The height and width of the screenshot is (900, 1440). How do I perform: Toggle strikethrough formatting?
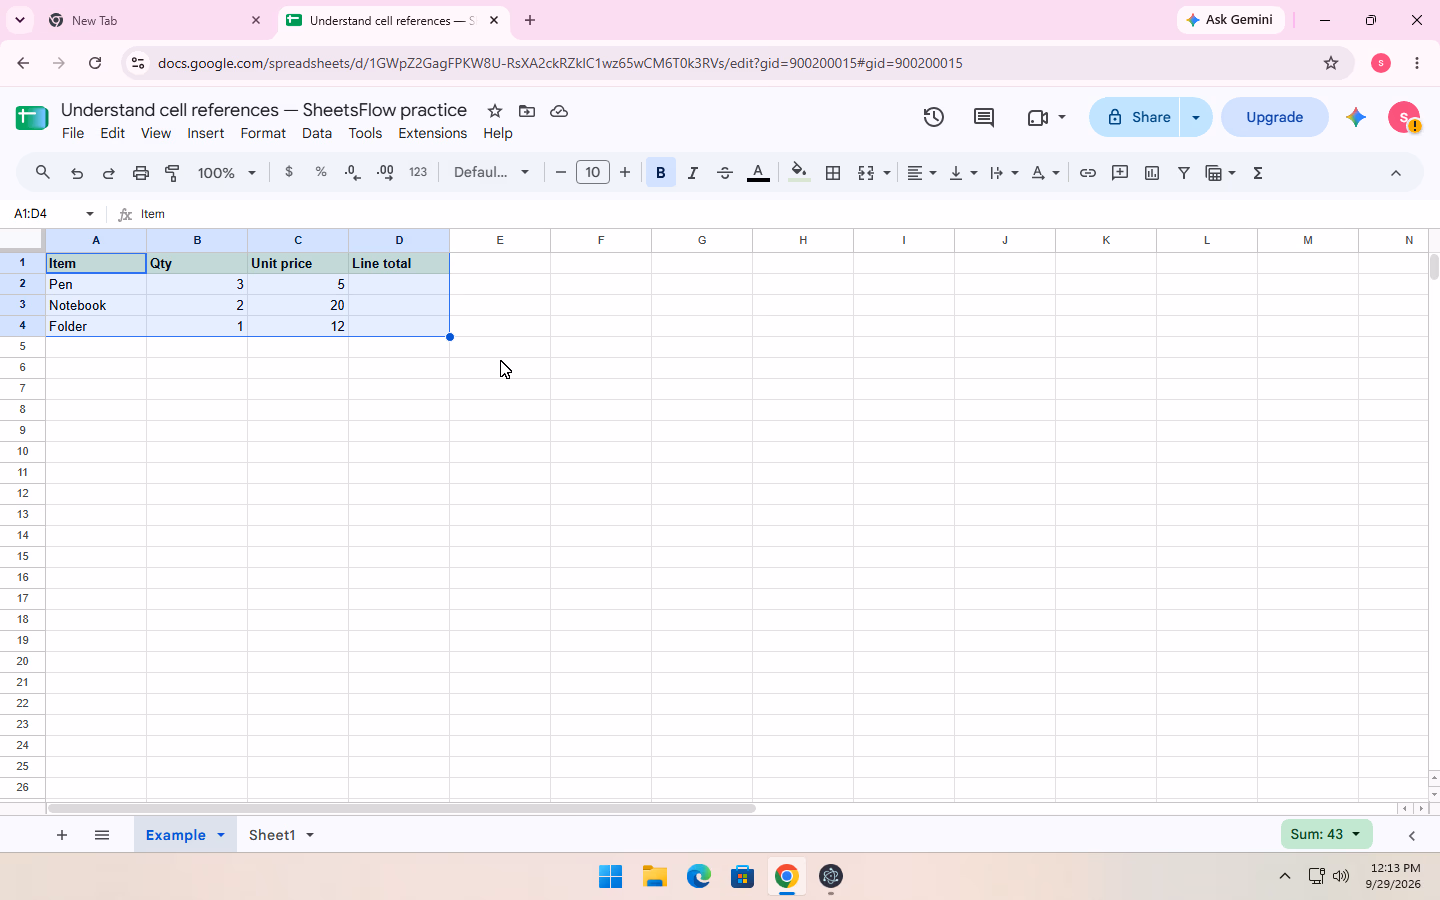click(x=725, y=173)
